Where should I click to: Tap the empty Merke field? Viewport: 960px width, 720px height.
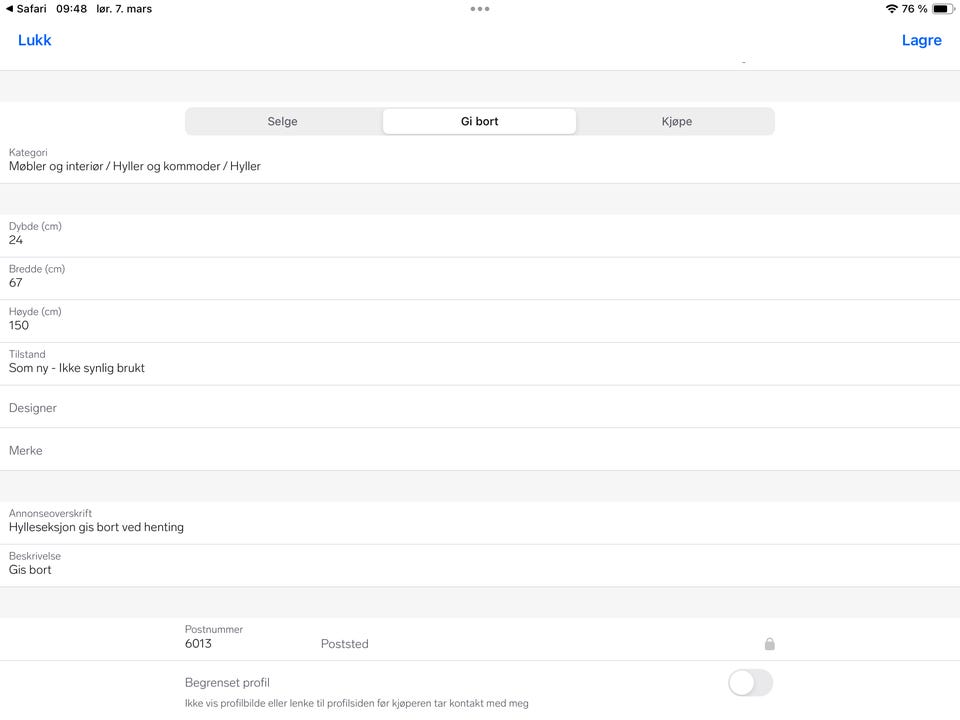(x=480, y=449)
